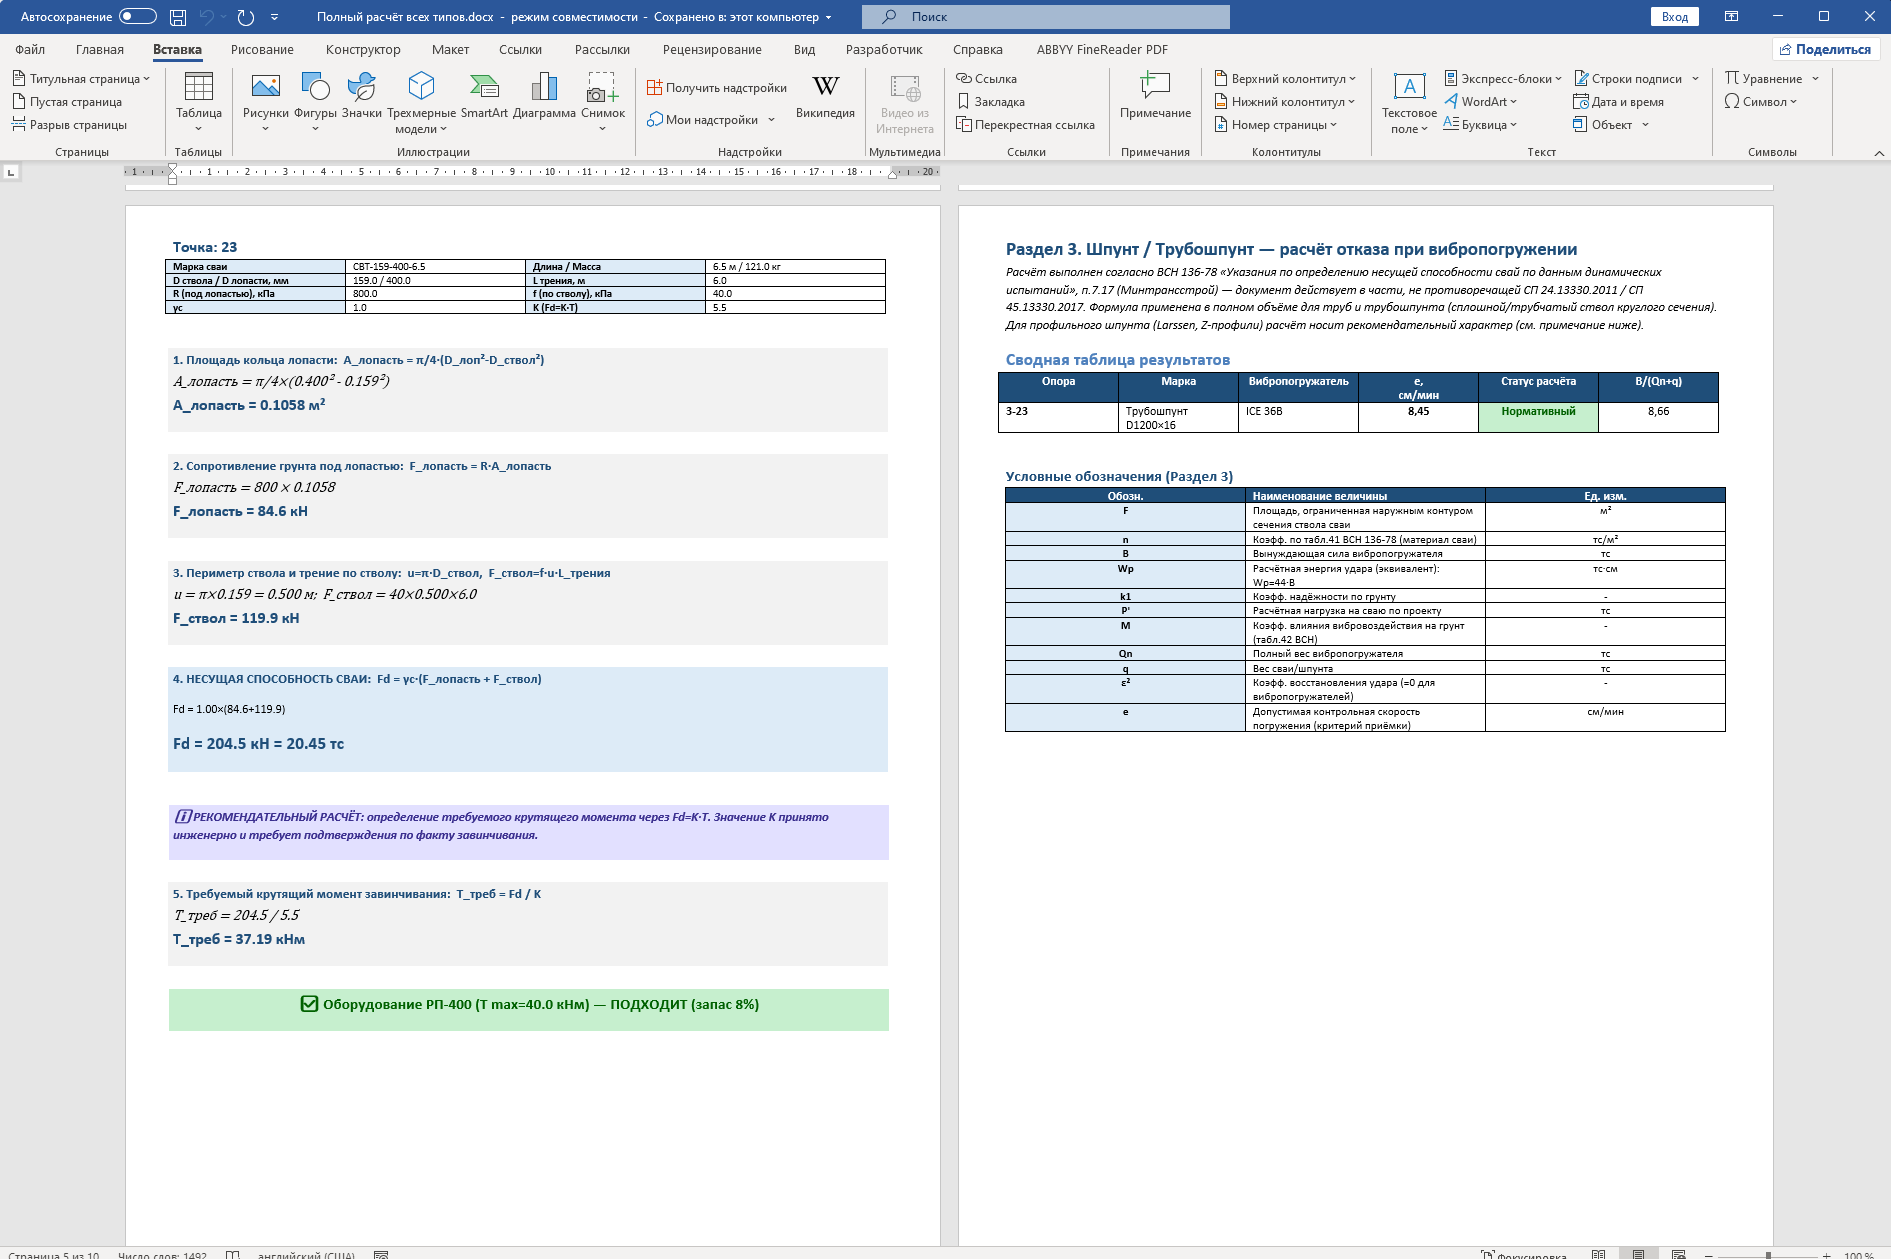
Task: Click the Undo arrow icon
Action: click(207, 17)
